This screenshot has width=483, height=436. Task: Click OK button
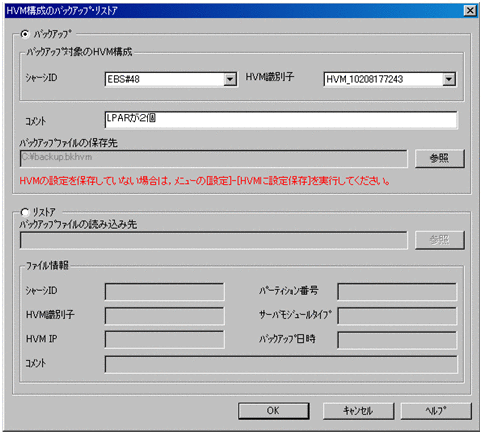coord(273,411)
